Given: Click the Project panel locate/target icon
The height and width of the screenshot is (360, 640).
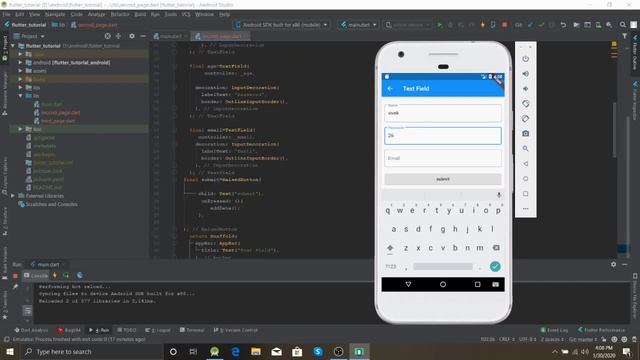Looking at the screenshot, I should 107,36.
